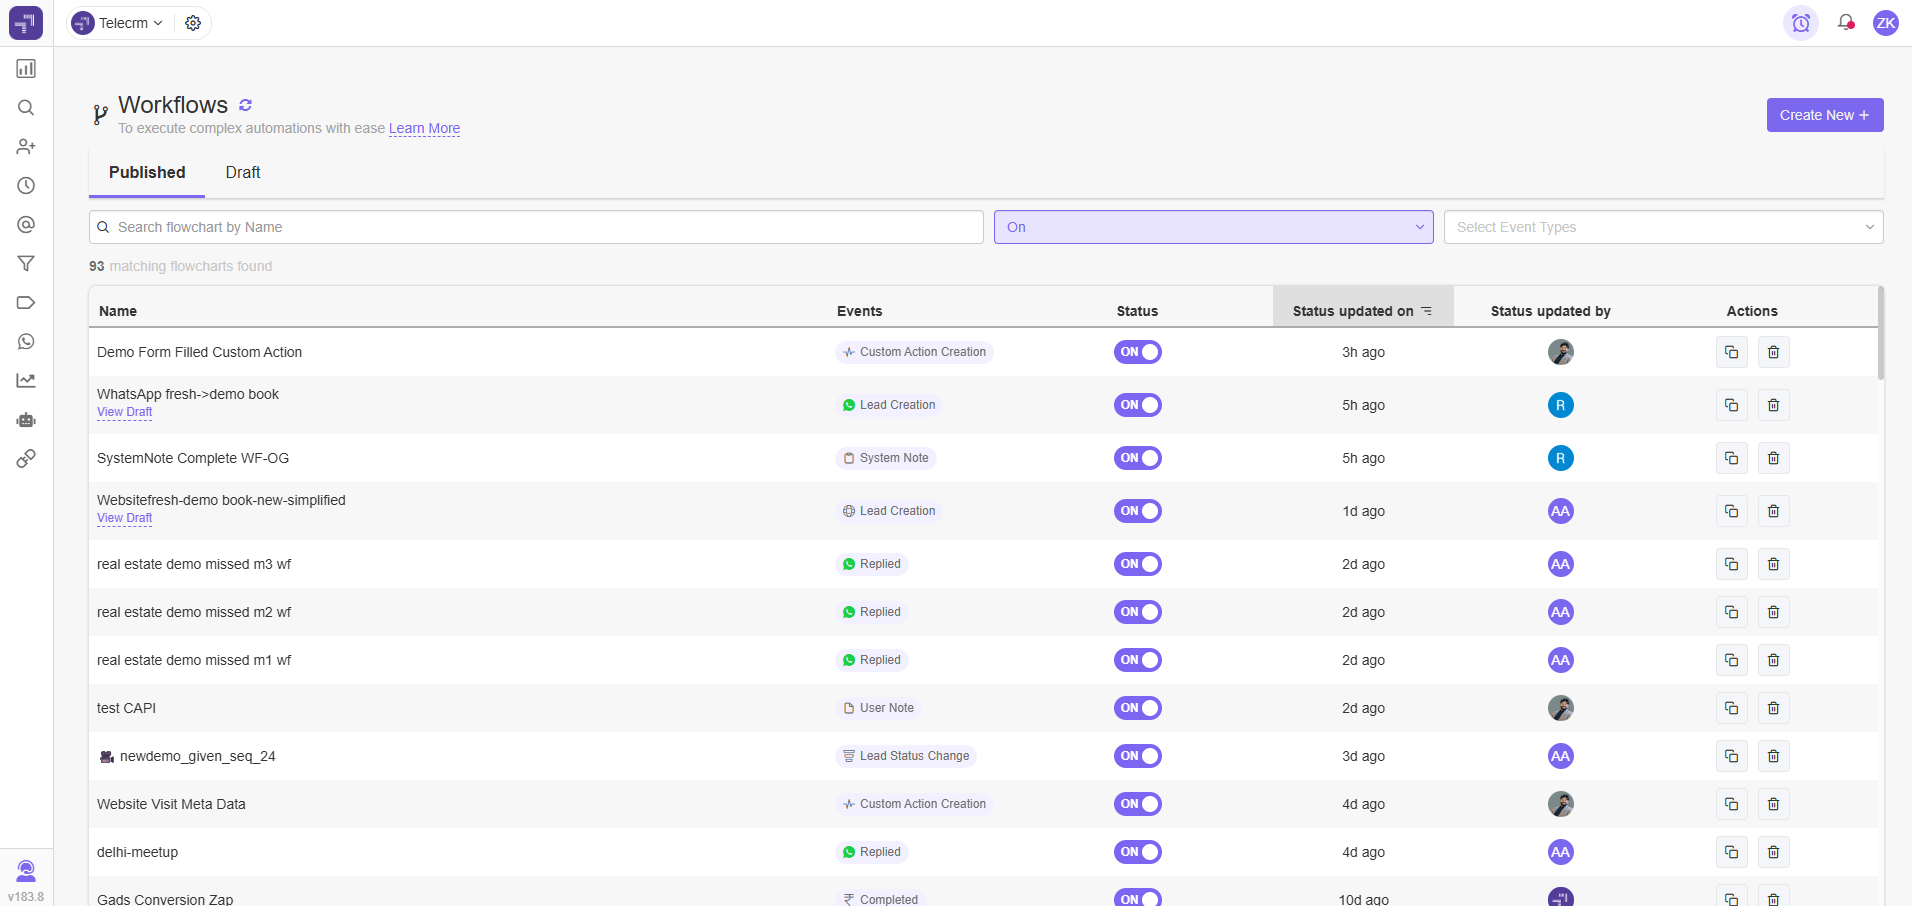Click the Create New workflow button
Image resolution: width=1912 pixels, height=906 pixels.
1823,114
